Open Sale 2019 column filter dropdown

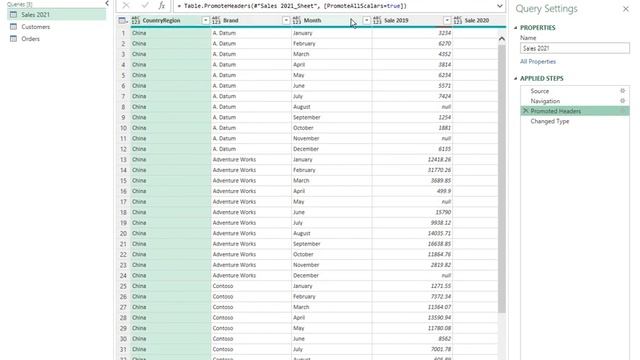coord(447,20)
